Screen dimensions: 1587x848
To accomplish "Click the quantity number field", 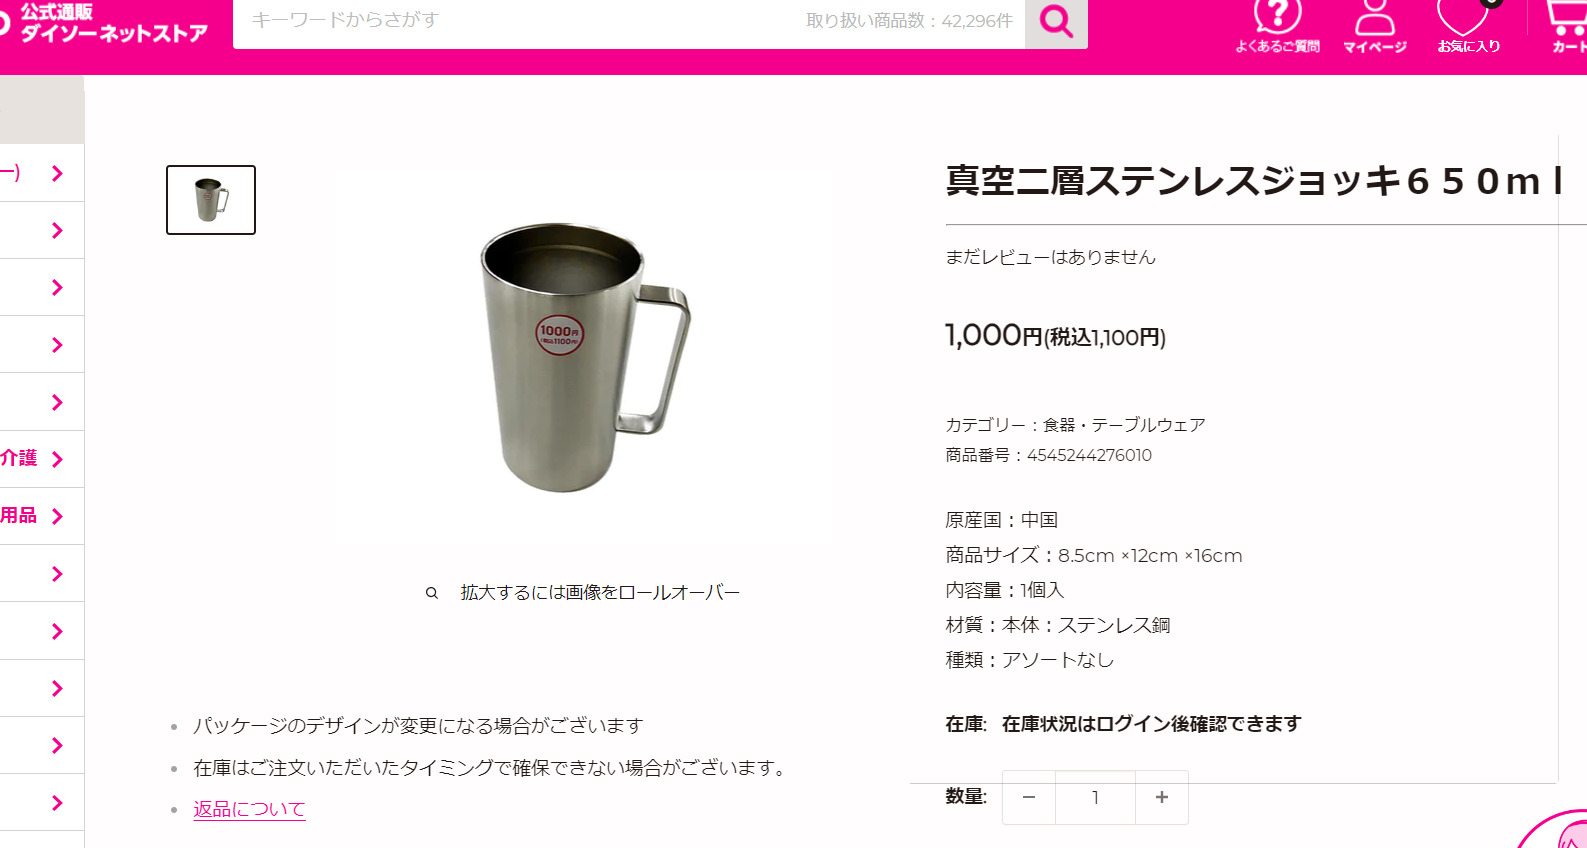I will (x=1095, y=797).
